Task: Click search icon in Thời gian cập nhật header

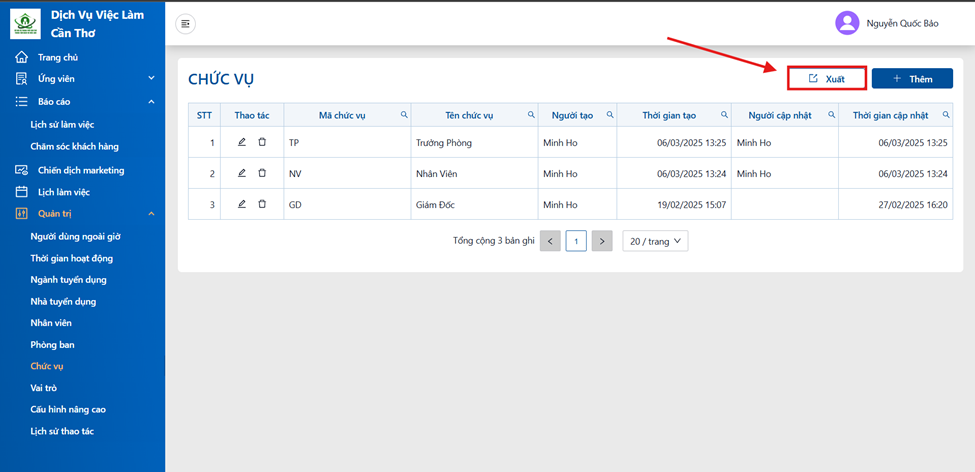Action: tap(946, 115)
